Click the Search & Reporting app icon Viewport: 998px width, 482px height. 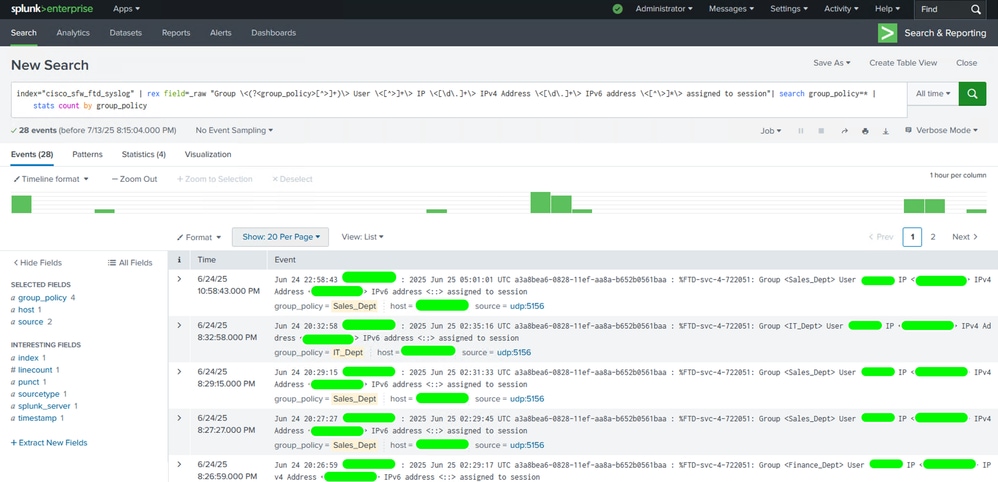point(887,33)
